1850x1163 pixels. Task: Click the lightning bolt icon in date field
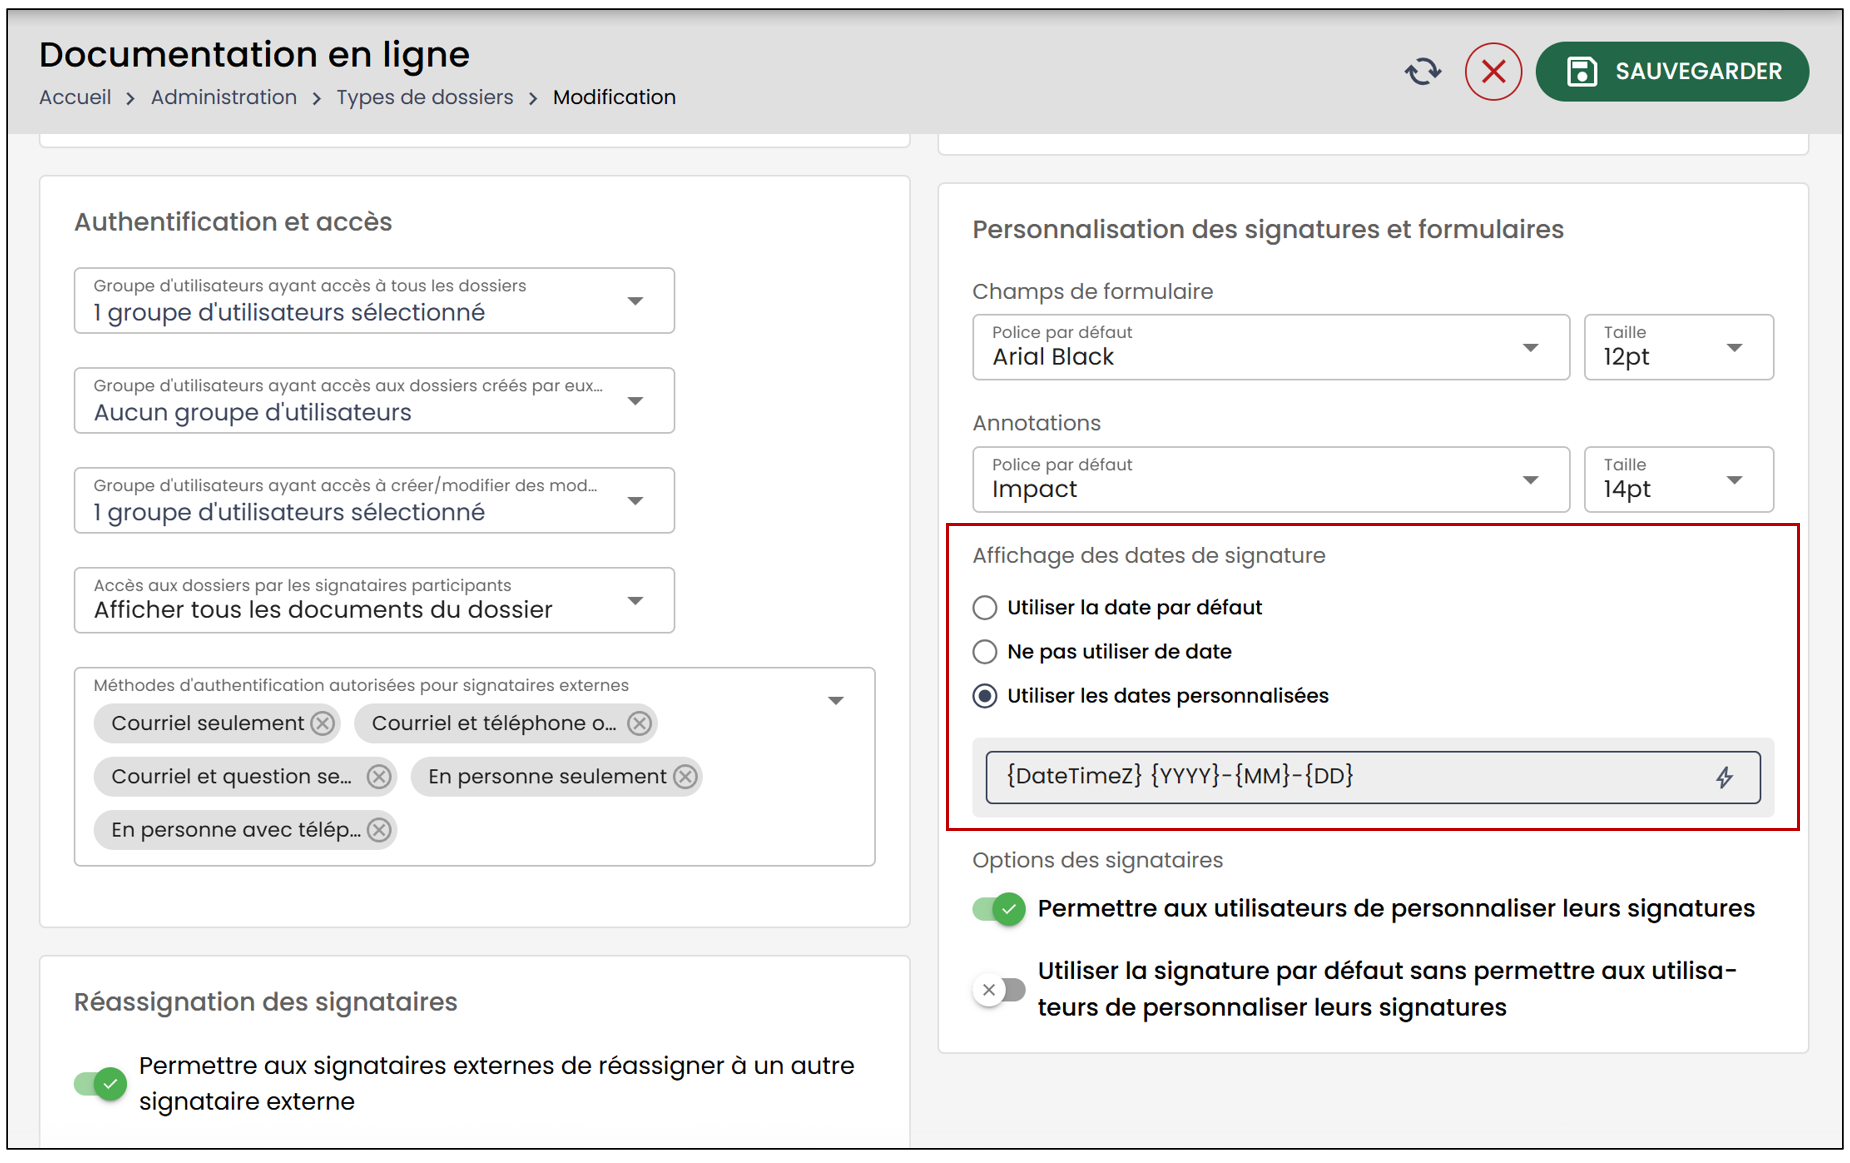[1724, 777]
